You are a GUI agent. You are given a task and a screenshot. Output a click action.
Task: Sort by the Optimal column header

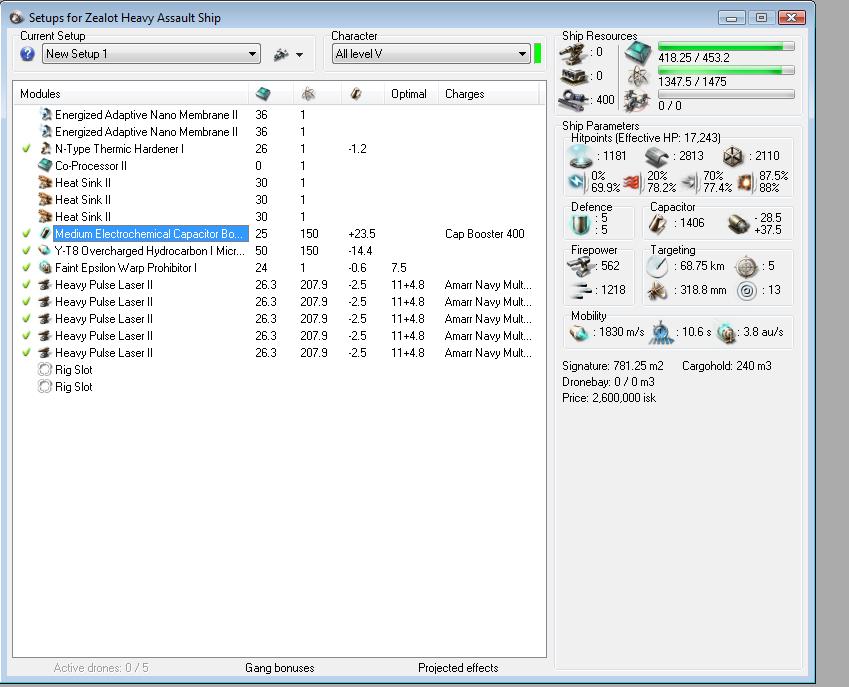pyautogui.click(x=409, y=94)
